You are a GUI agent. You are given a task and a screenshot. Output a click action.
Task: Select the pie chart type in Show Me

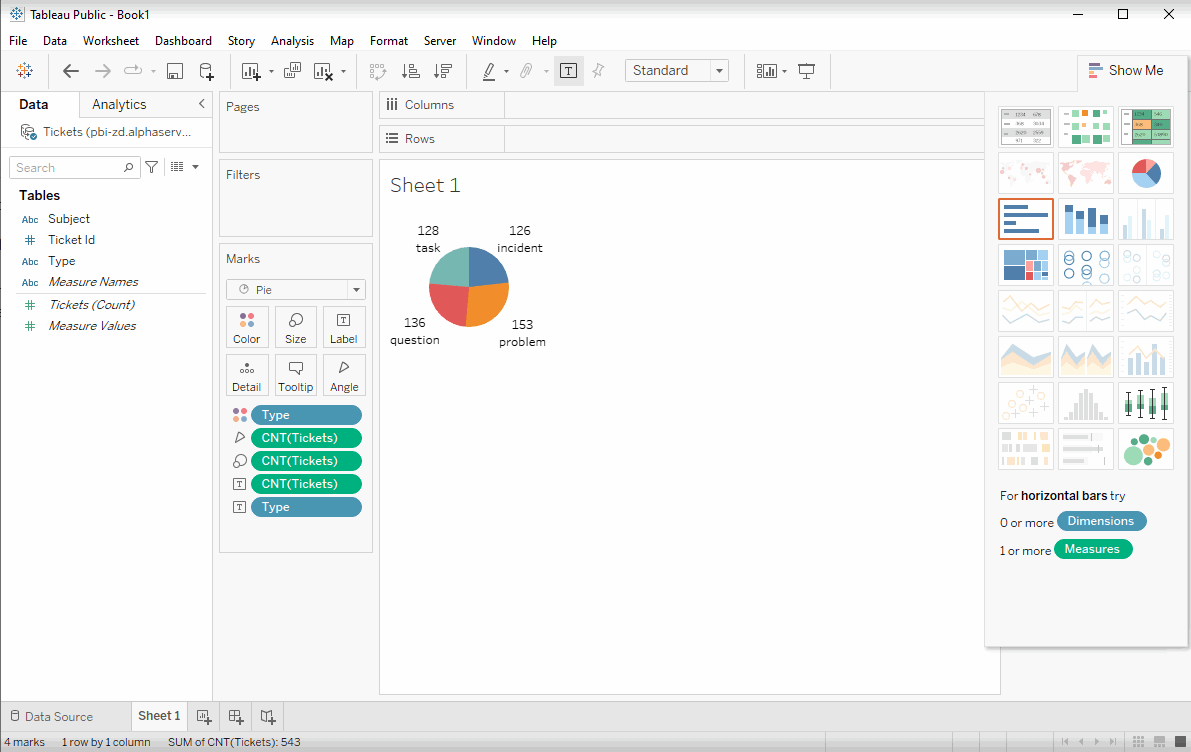1146,172
